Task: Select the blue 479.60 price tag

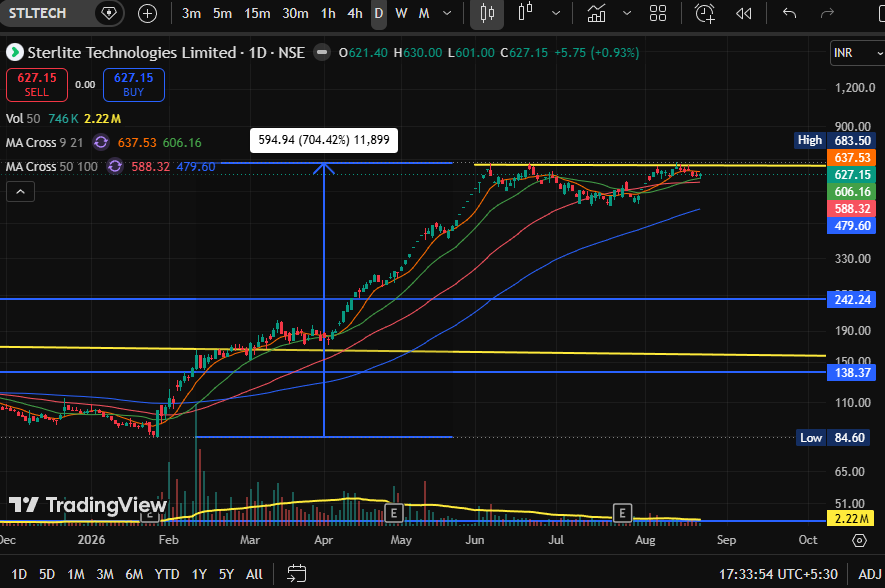Action: click(x=852, y=226)
